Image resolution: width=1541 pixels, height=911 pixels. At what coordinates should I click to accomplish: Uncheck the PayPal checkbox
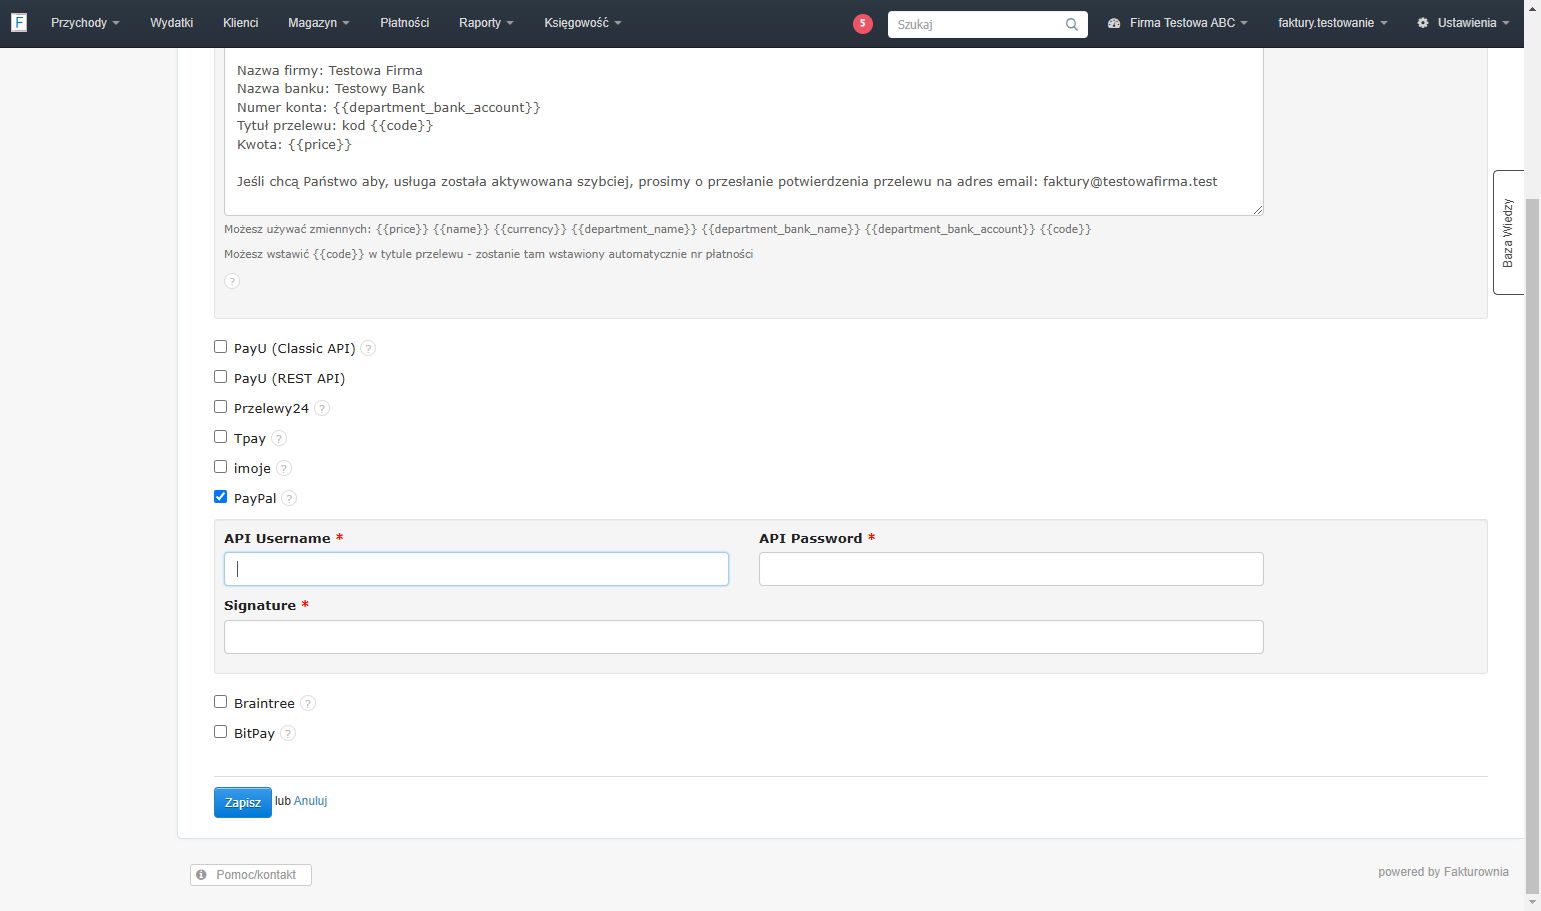coord(220,497)
